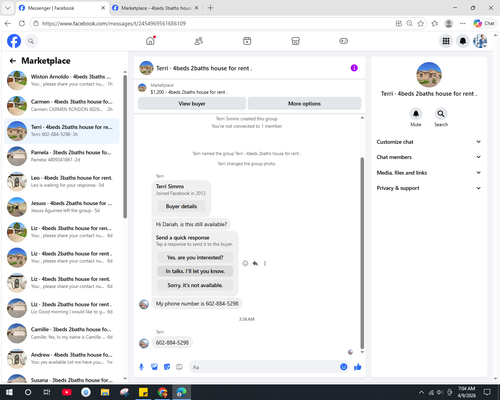This screenshot has height=400, width=500.
Task: Expand Media, files and links section
Action: pyautogui.click(x=429, y=172)
